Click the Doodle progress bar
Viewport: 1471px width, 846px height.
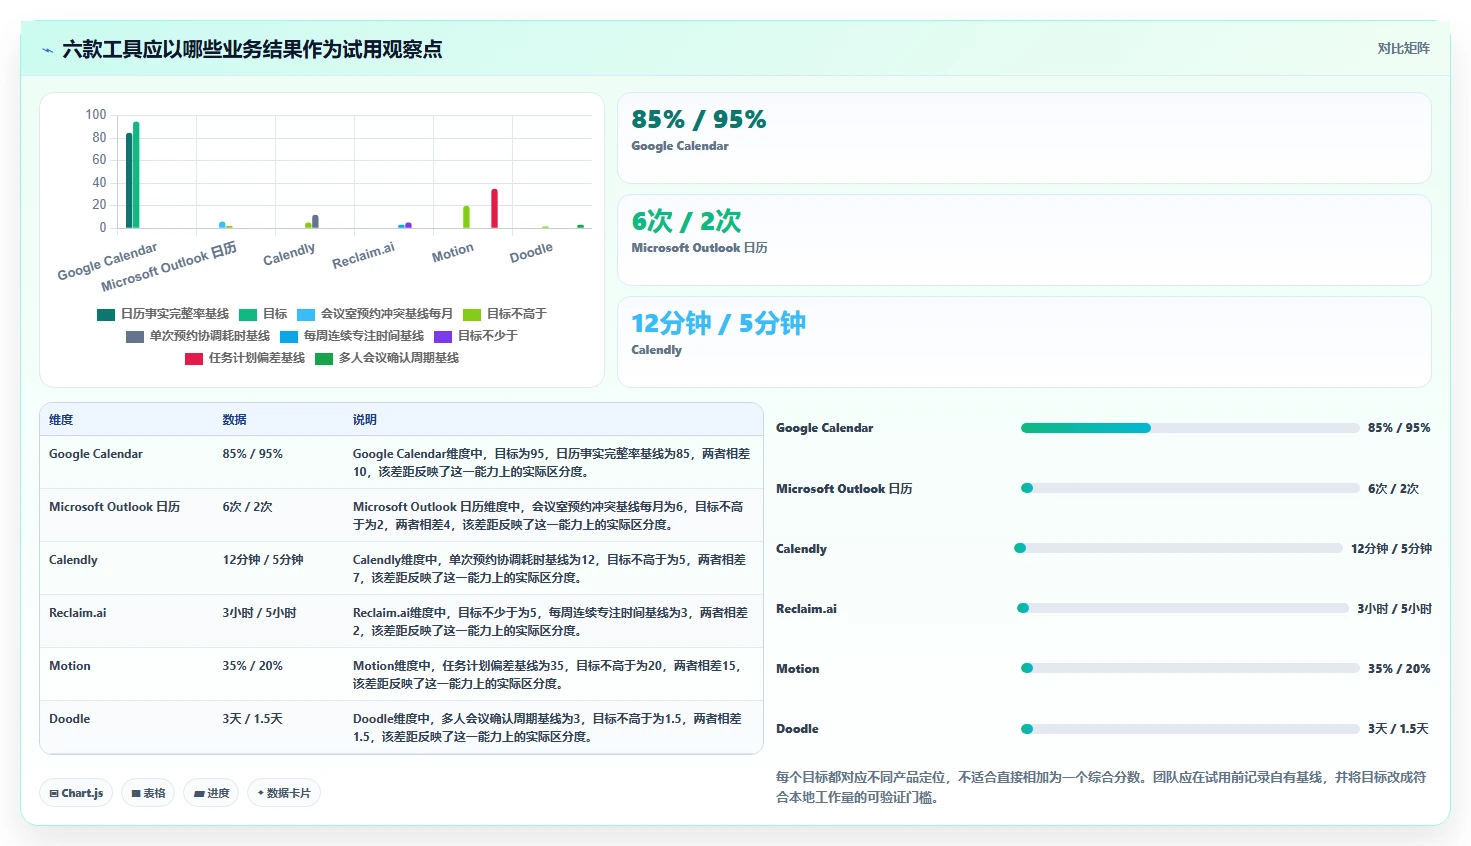coord(1190,729)
